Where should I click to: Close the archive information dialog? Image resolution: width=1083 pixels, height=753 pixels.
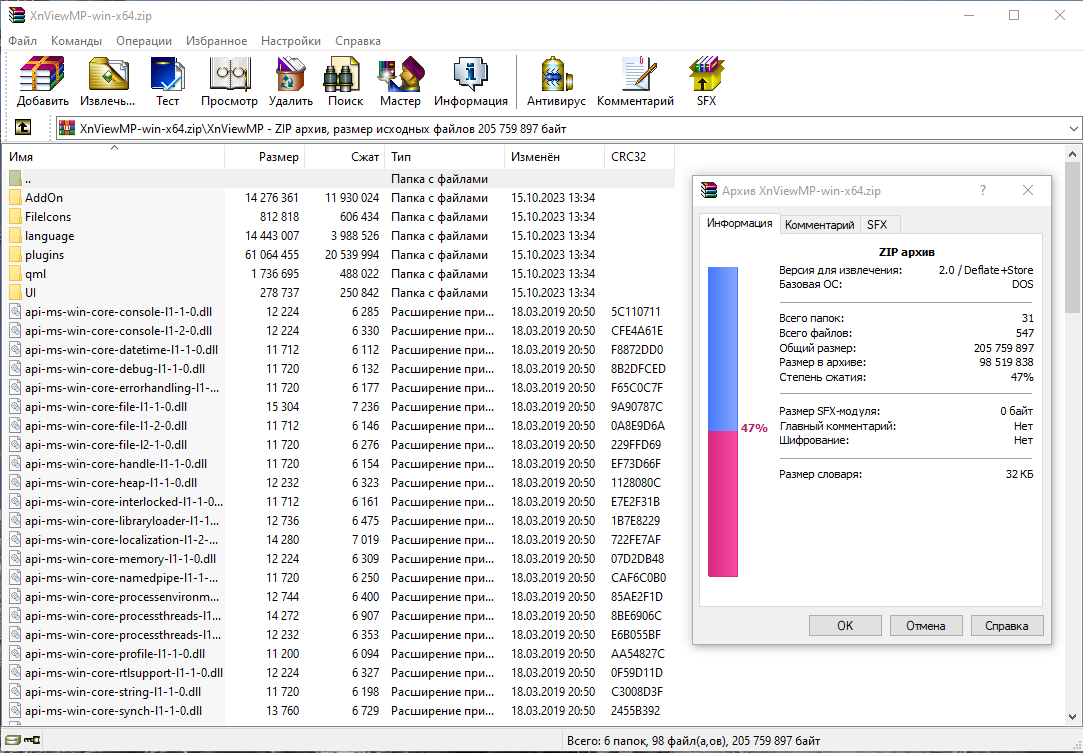point(1028,191)
